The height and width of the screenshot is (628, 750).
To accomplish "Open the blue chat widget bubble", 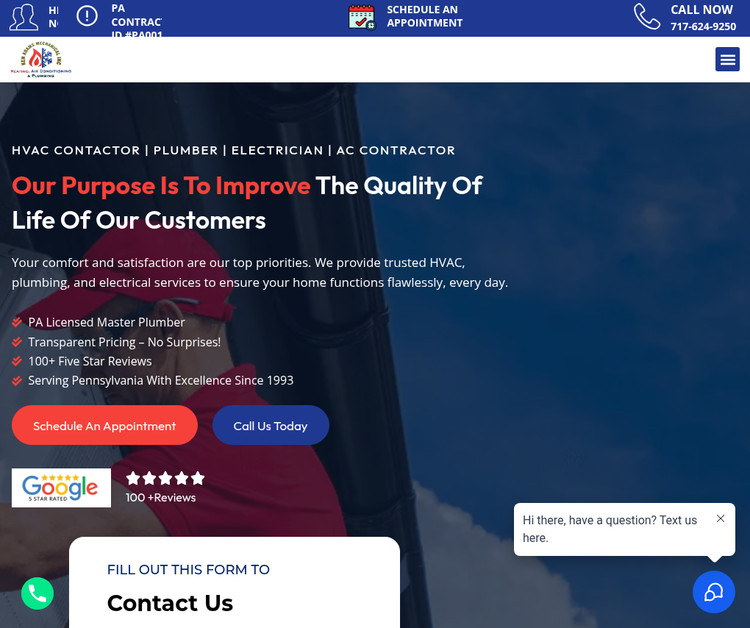I will (714, 592).
